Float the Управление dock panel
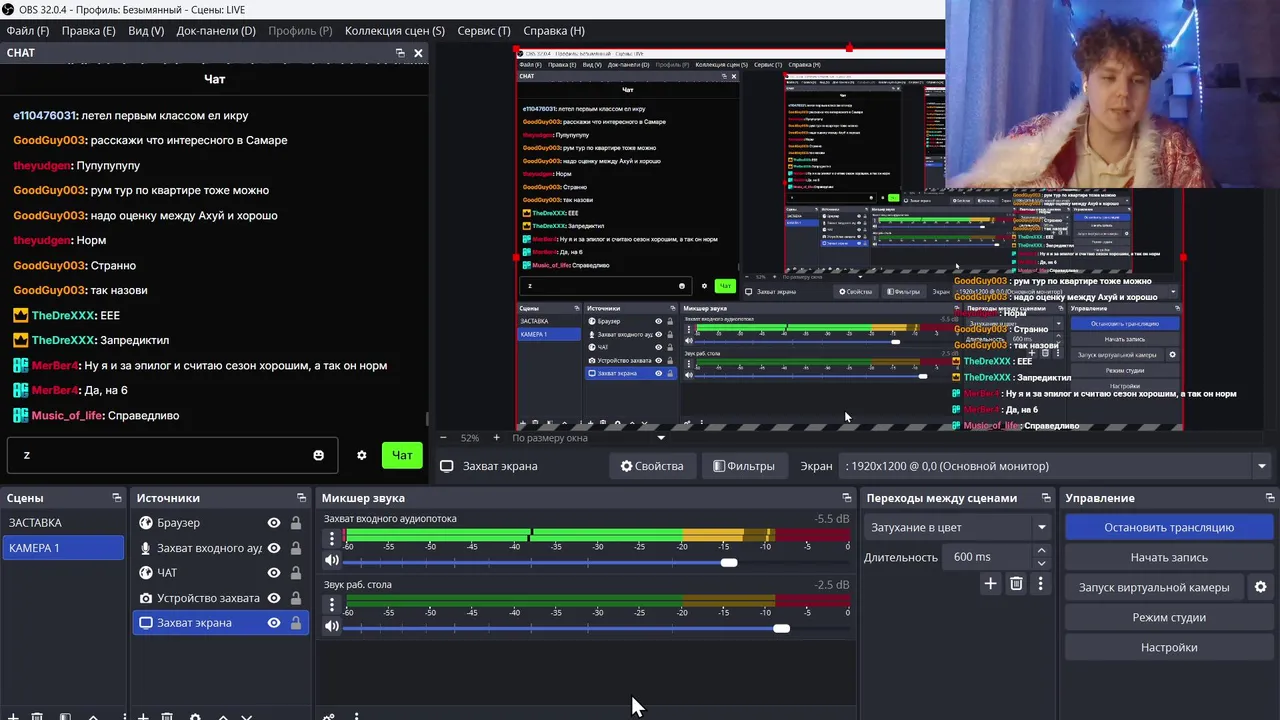Viewport: 1280px width, 720px height. [x=1271, y=498]
